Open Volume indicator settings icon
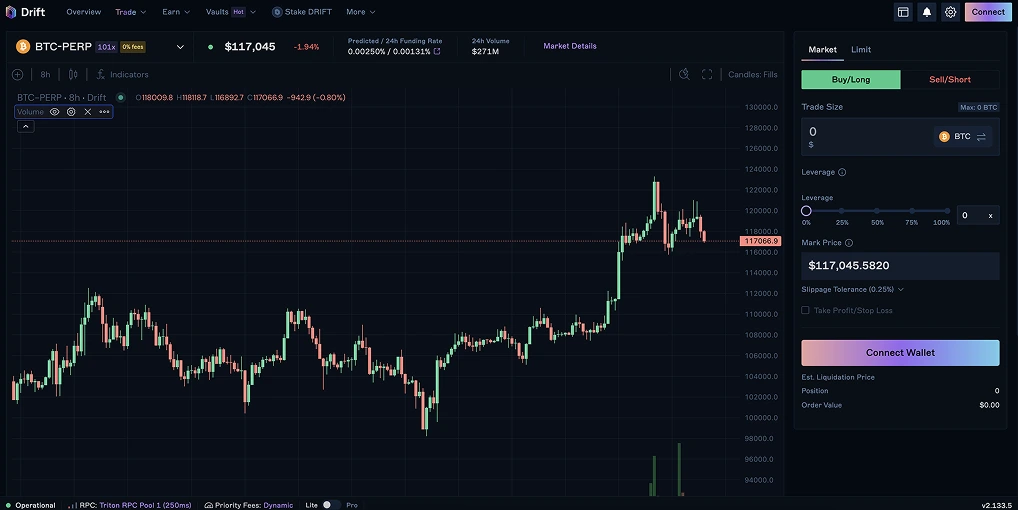Image resolution: width=1018 pixels, height=510 pixels. (x=71, y=112)
